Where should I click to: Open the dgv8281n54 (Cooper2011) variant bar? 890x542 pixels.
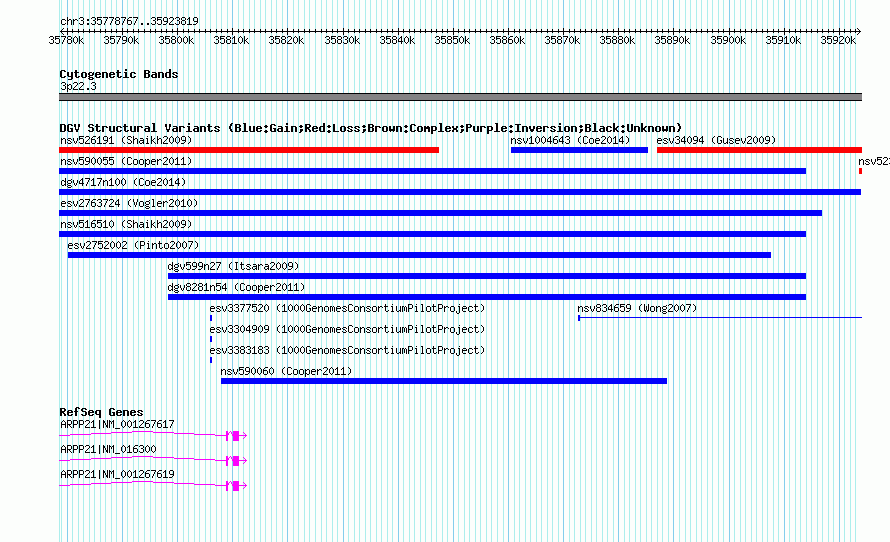[x=487, y=297]
